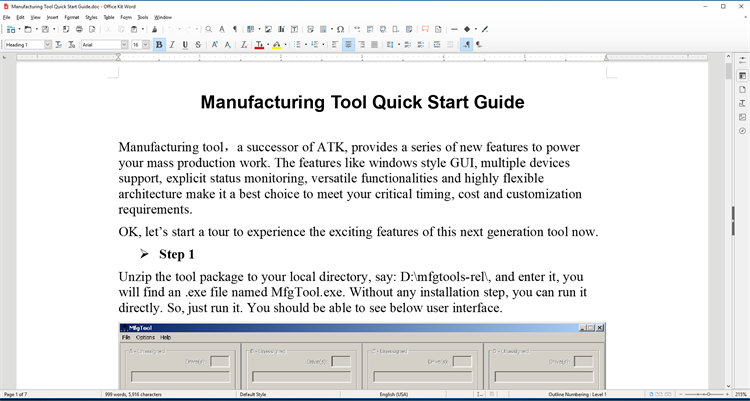
Task: Toggle Italic formatting
Action: (x=172, y=45)
